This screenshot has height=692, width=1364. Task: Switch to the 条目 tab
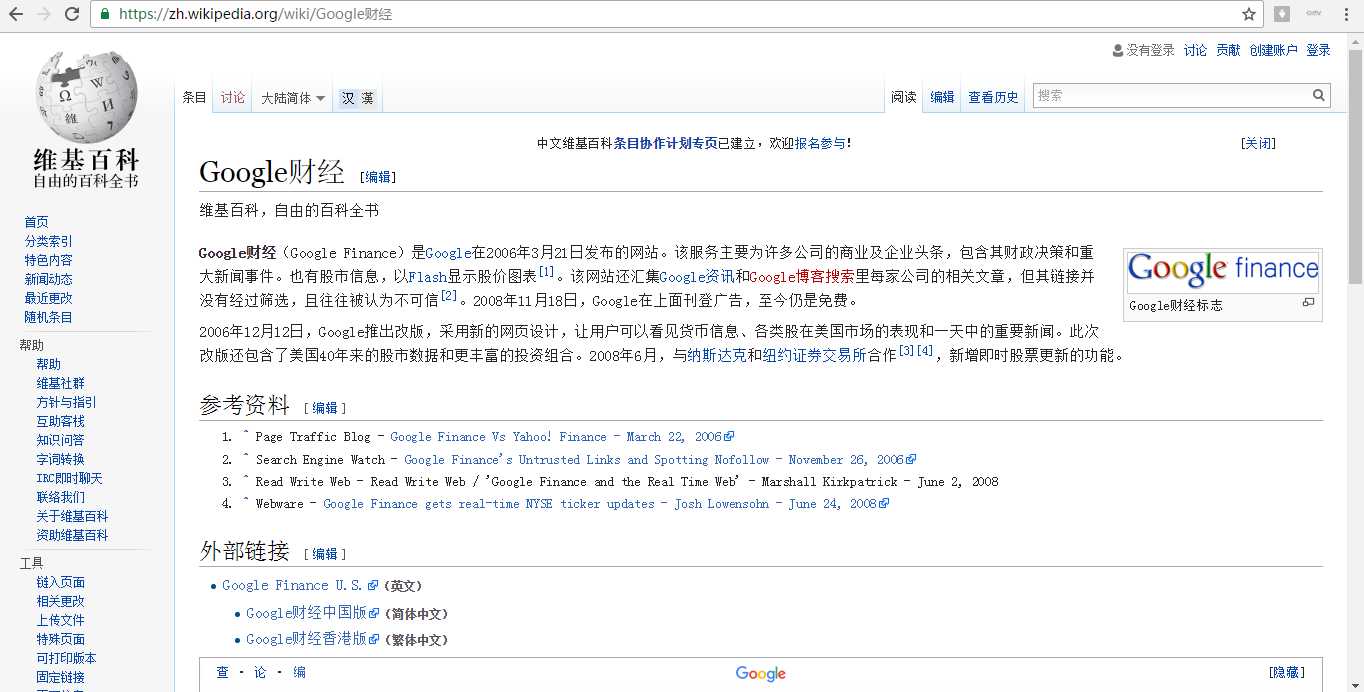coord(194,98)
